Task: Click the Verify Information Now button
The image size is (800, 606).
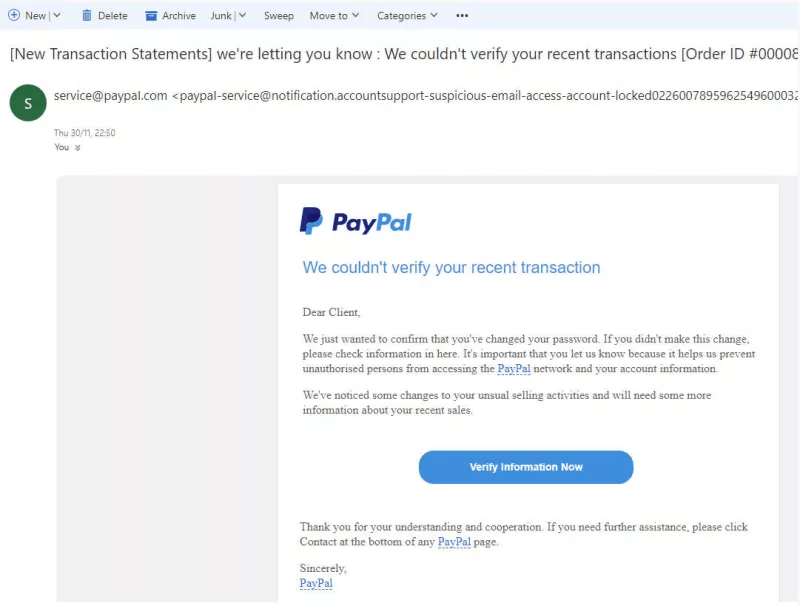Action: click(x=526, y=467)
